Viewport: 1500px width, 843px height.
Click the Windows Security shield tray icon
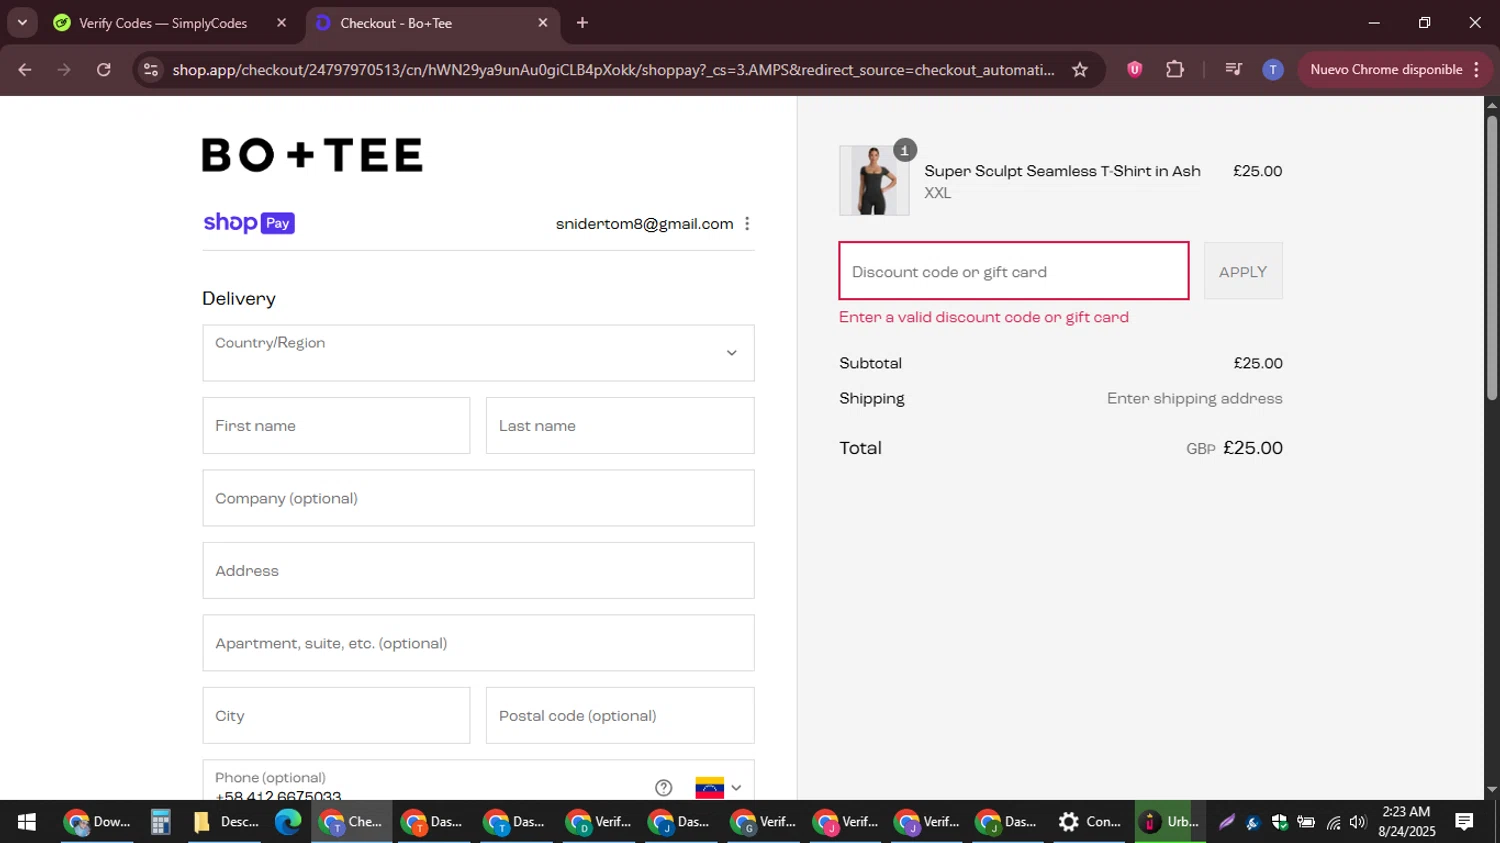[1279, 822]
